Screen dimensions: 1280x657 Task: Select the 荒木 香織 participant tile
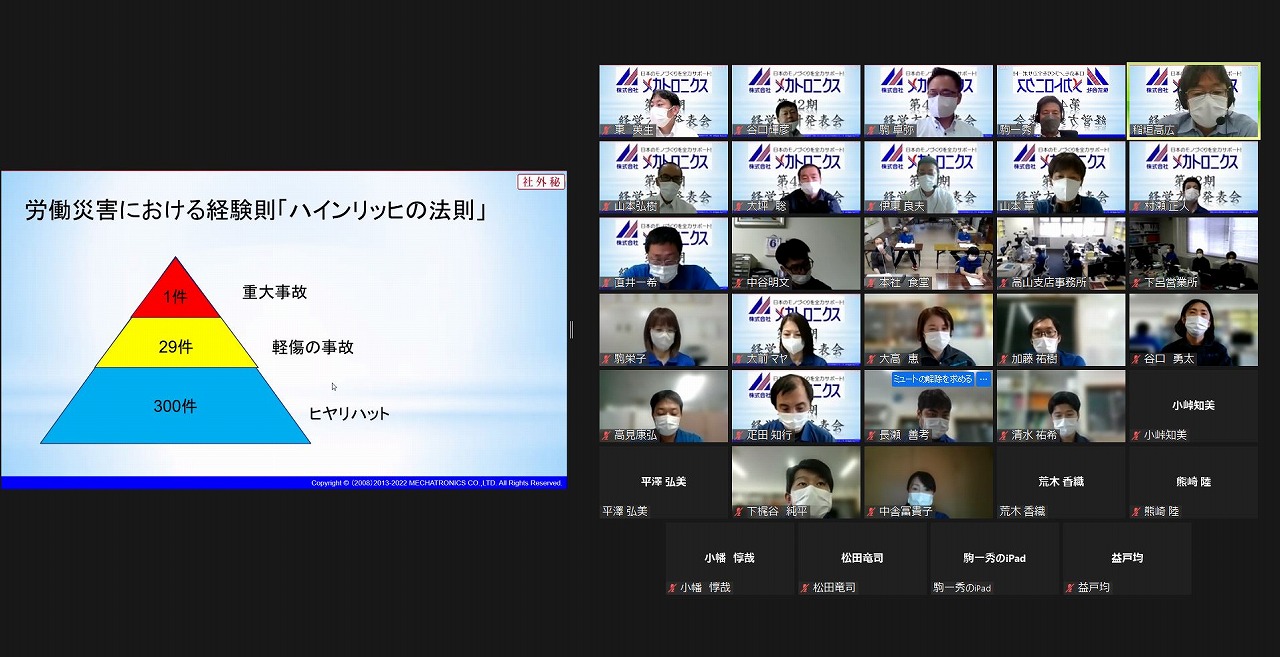point(1061,482)
